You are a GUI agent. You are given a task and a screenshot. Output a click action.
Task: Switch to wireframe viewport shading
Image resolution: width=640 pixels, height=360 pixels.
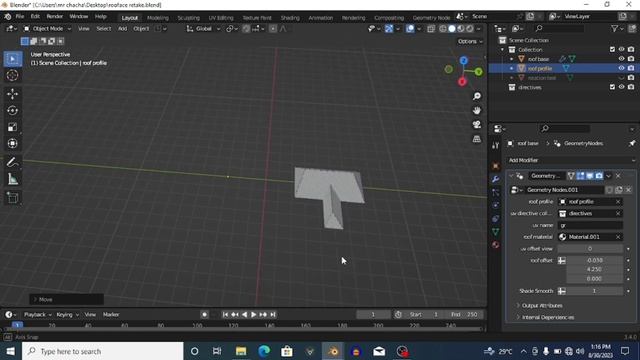442,29
